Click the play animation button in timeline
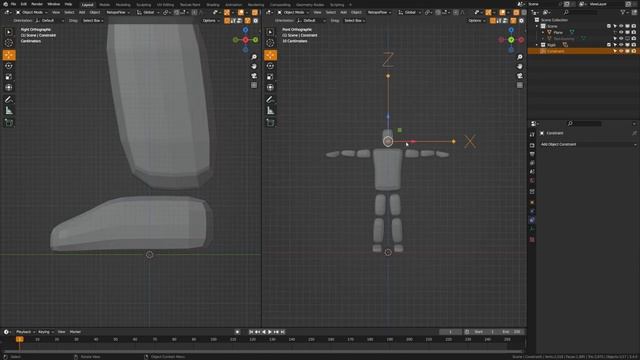Viewport: 640px width, 360px height. 270,332
